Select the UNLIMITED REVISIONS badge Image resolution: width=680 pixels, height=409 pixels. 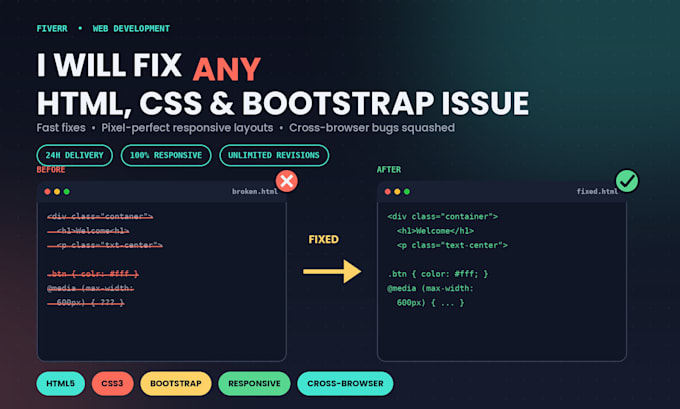274,155
